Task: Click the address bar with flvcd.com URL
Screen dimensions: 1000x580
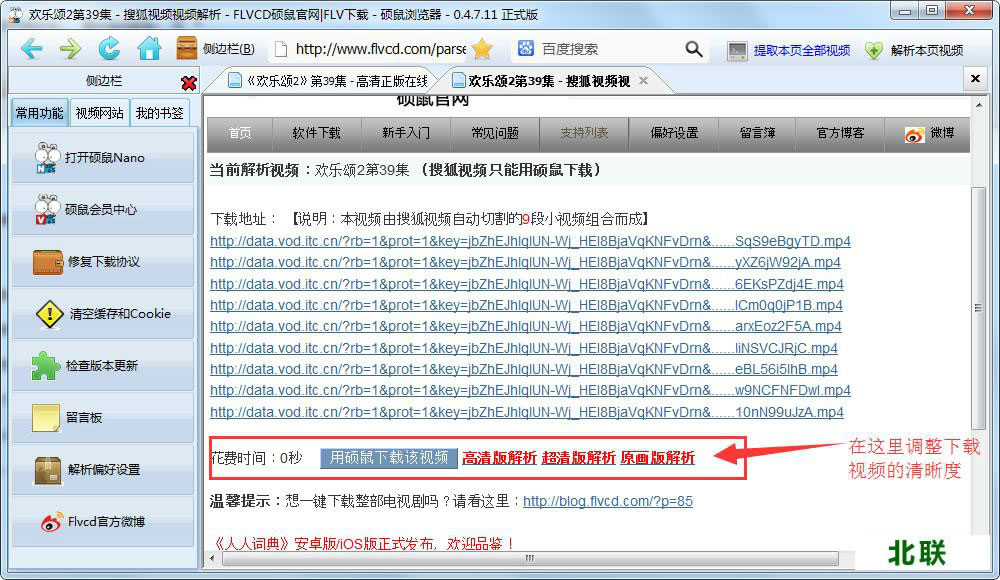Action: (x=380, y=49)
